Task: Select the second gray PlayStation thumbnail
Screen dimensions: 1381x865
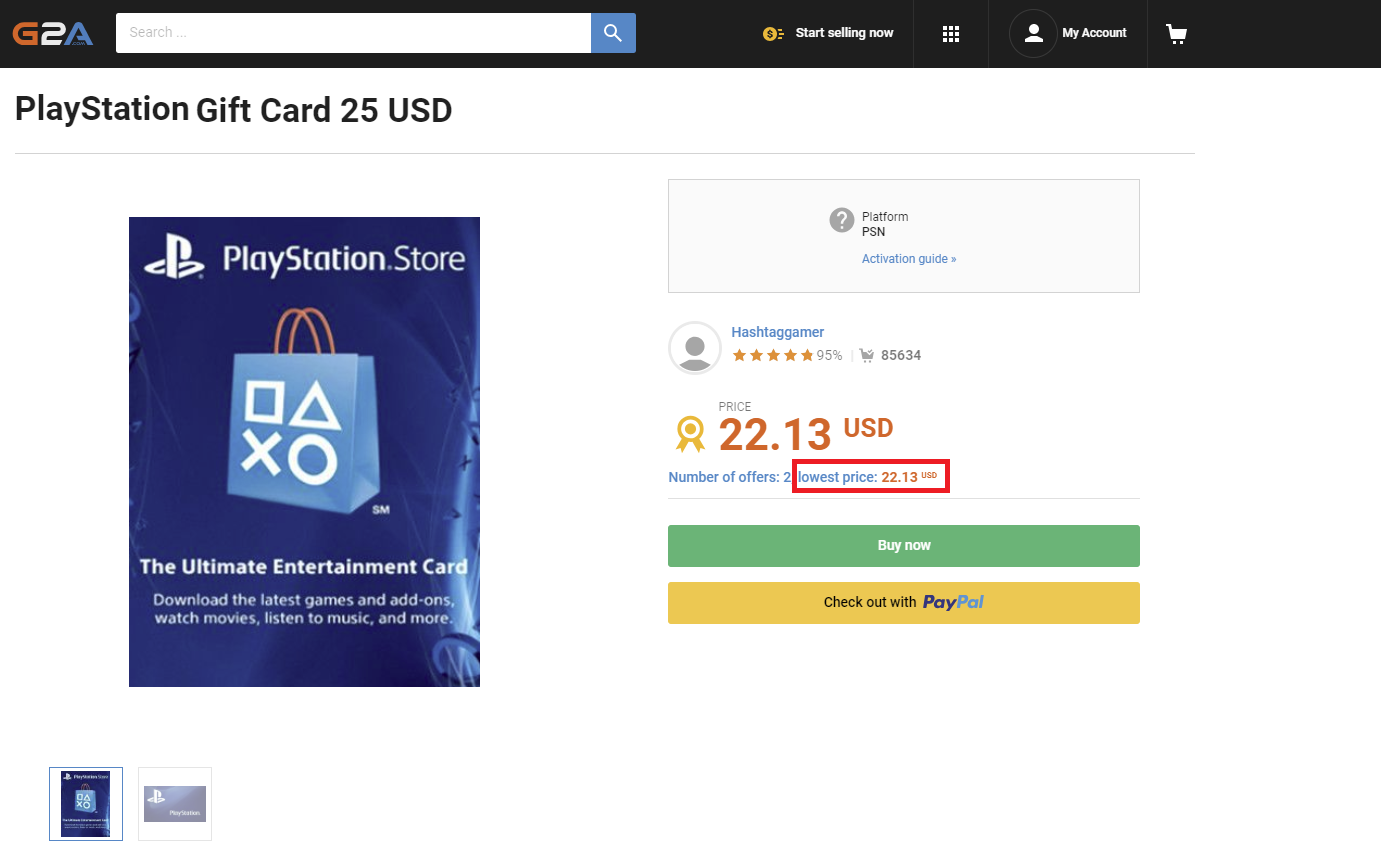Action: [x=175, y=804]
